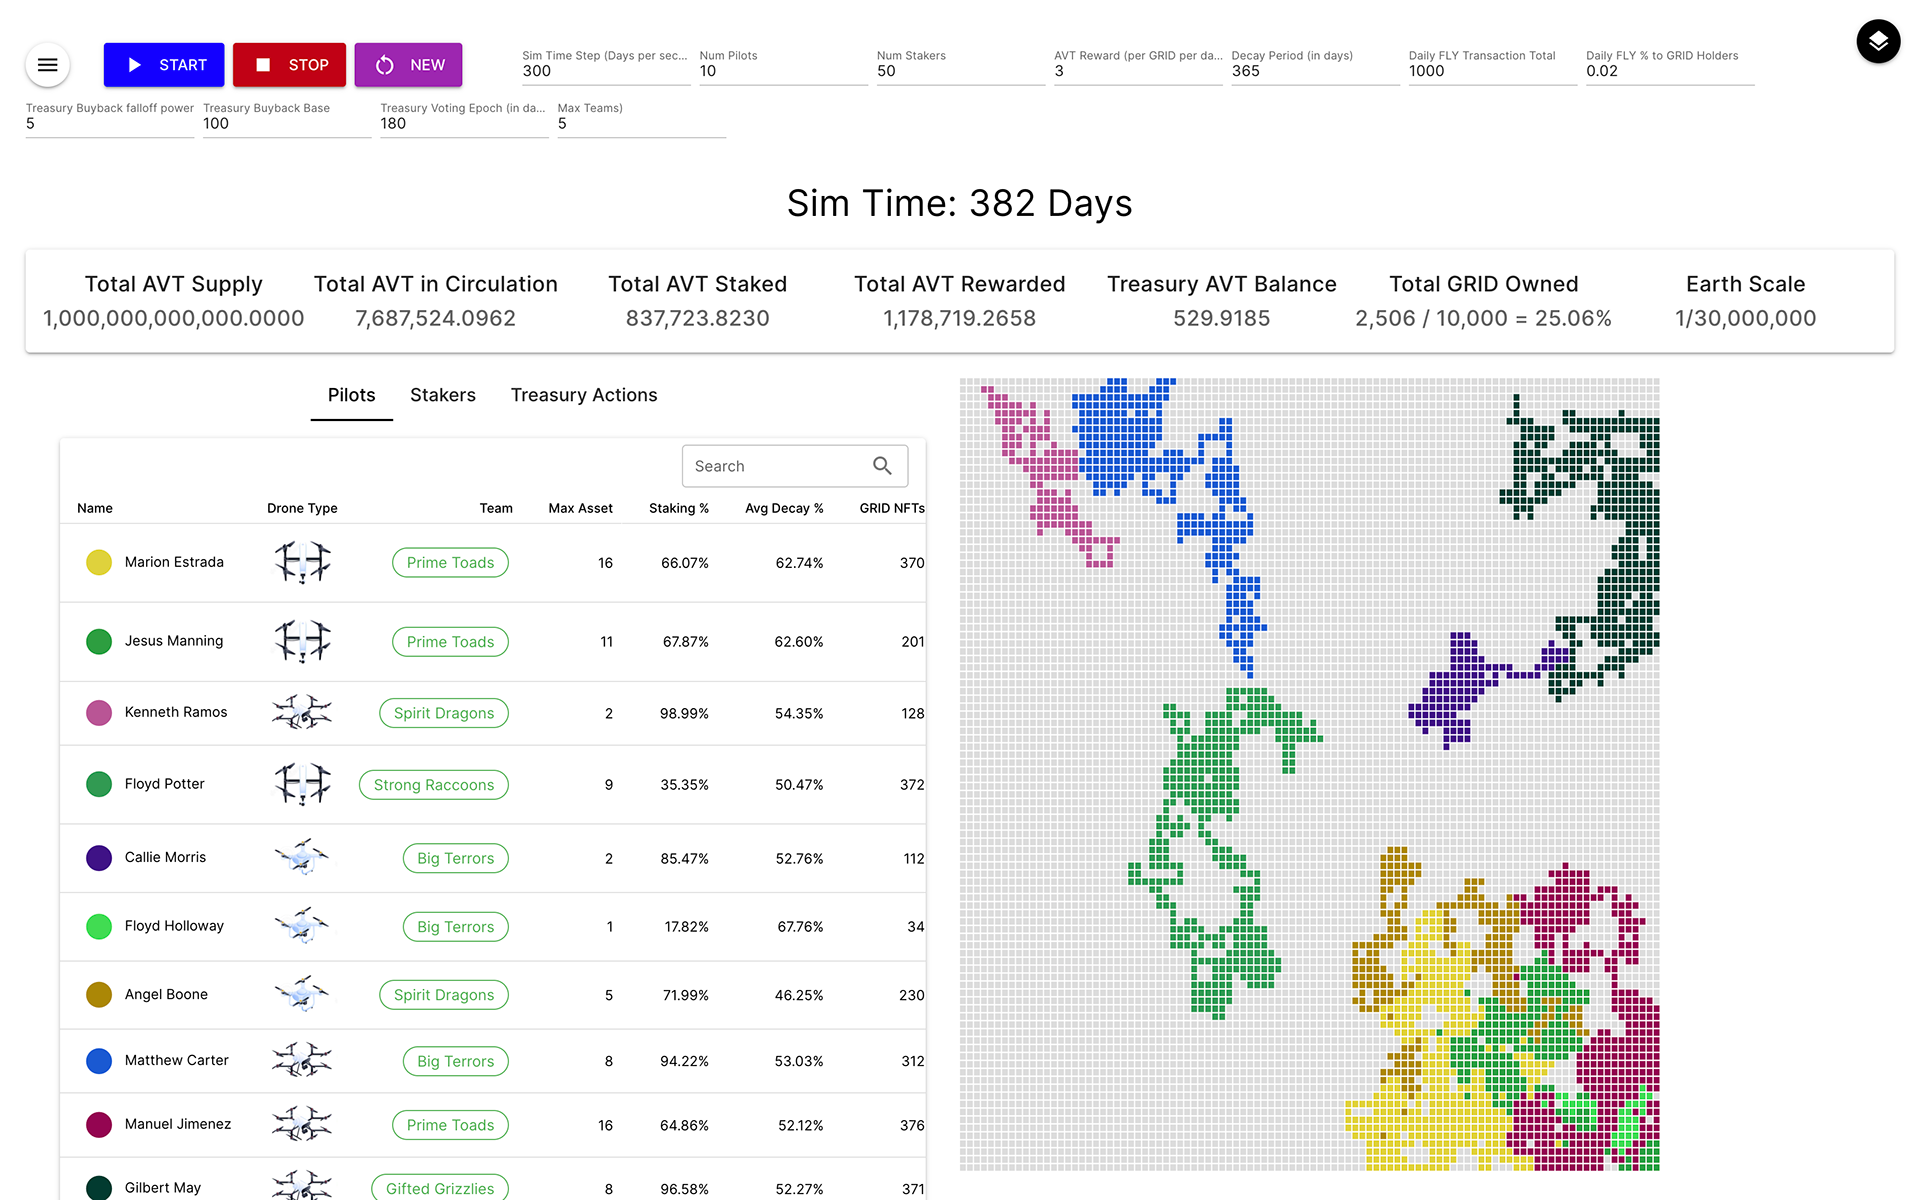Switch to the Pilots tab
Screen dimensions: 1920x1200
pos(351,395)
